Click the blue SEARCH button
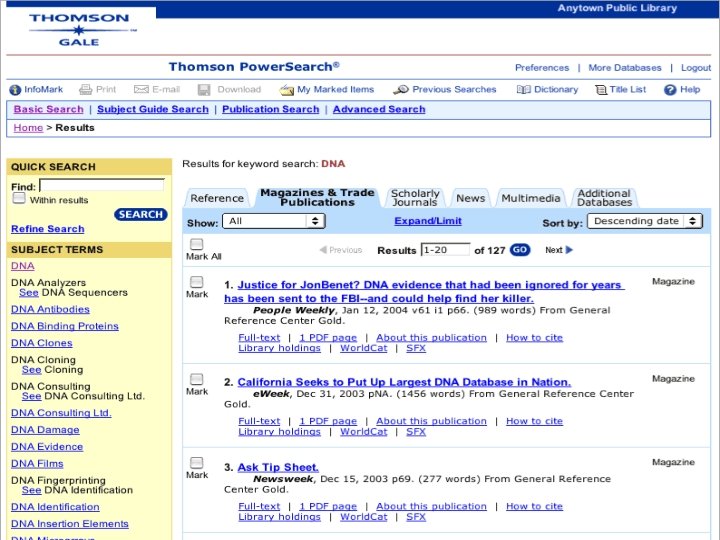This screenshot has height=540, width=720. 141,214
